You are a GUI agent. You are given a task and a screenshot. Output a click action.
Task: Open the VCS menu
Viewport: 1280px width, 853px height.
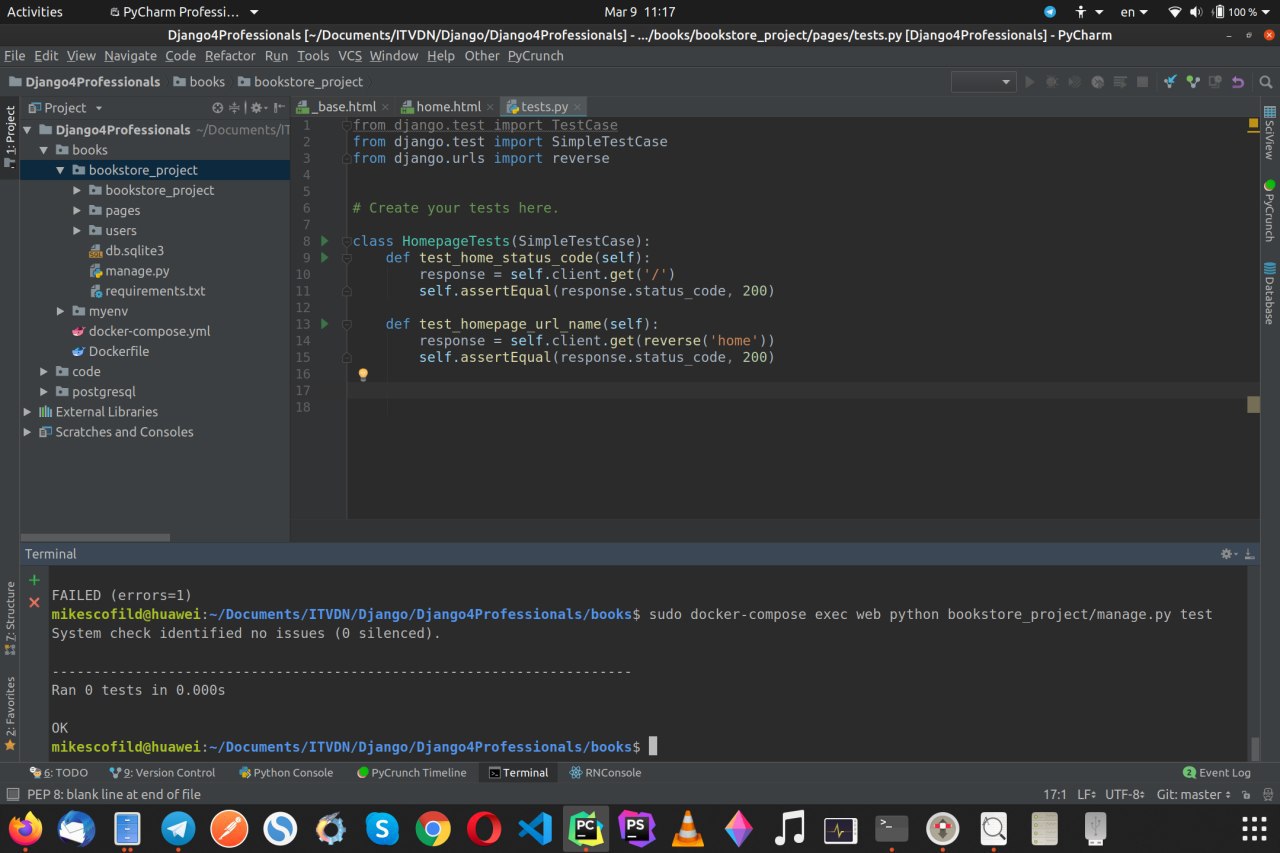(350, 56)
